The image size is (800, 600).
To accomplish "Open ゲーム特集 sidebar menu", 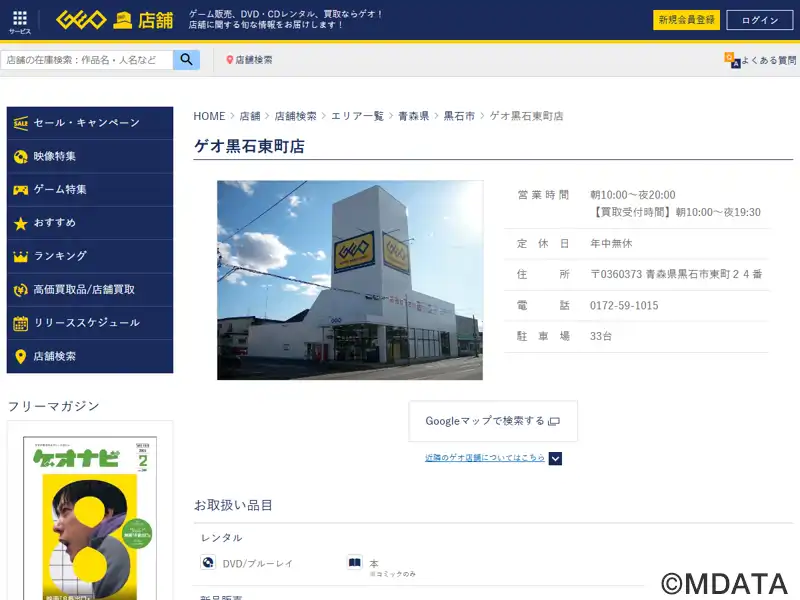I will (90, 190).
